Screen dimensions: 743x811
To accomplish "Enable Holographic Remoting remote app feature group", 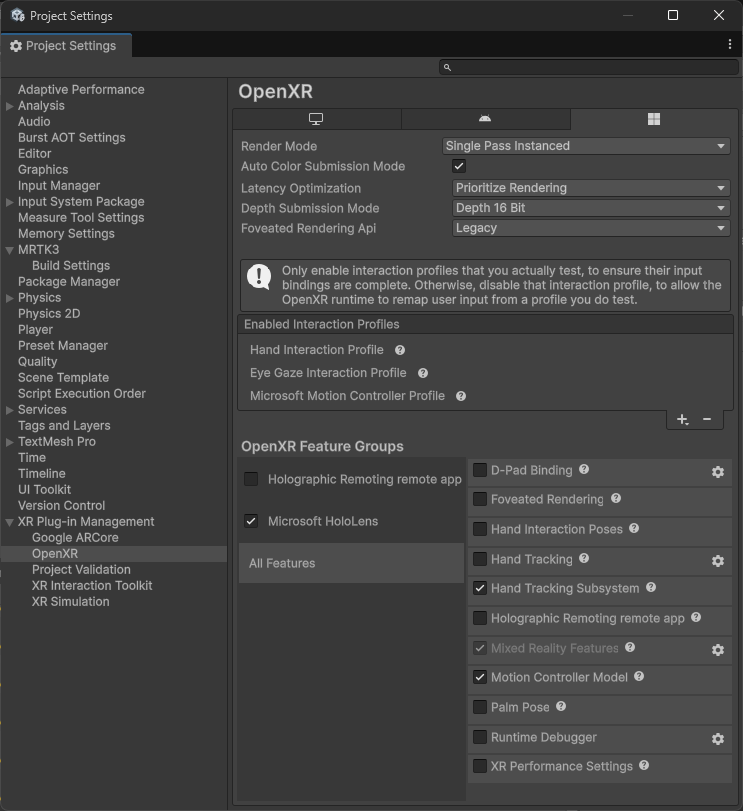I will pyautogui.click(x=251, y=480).
